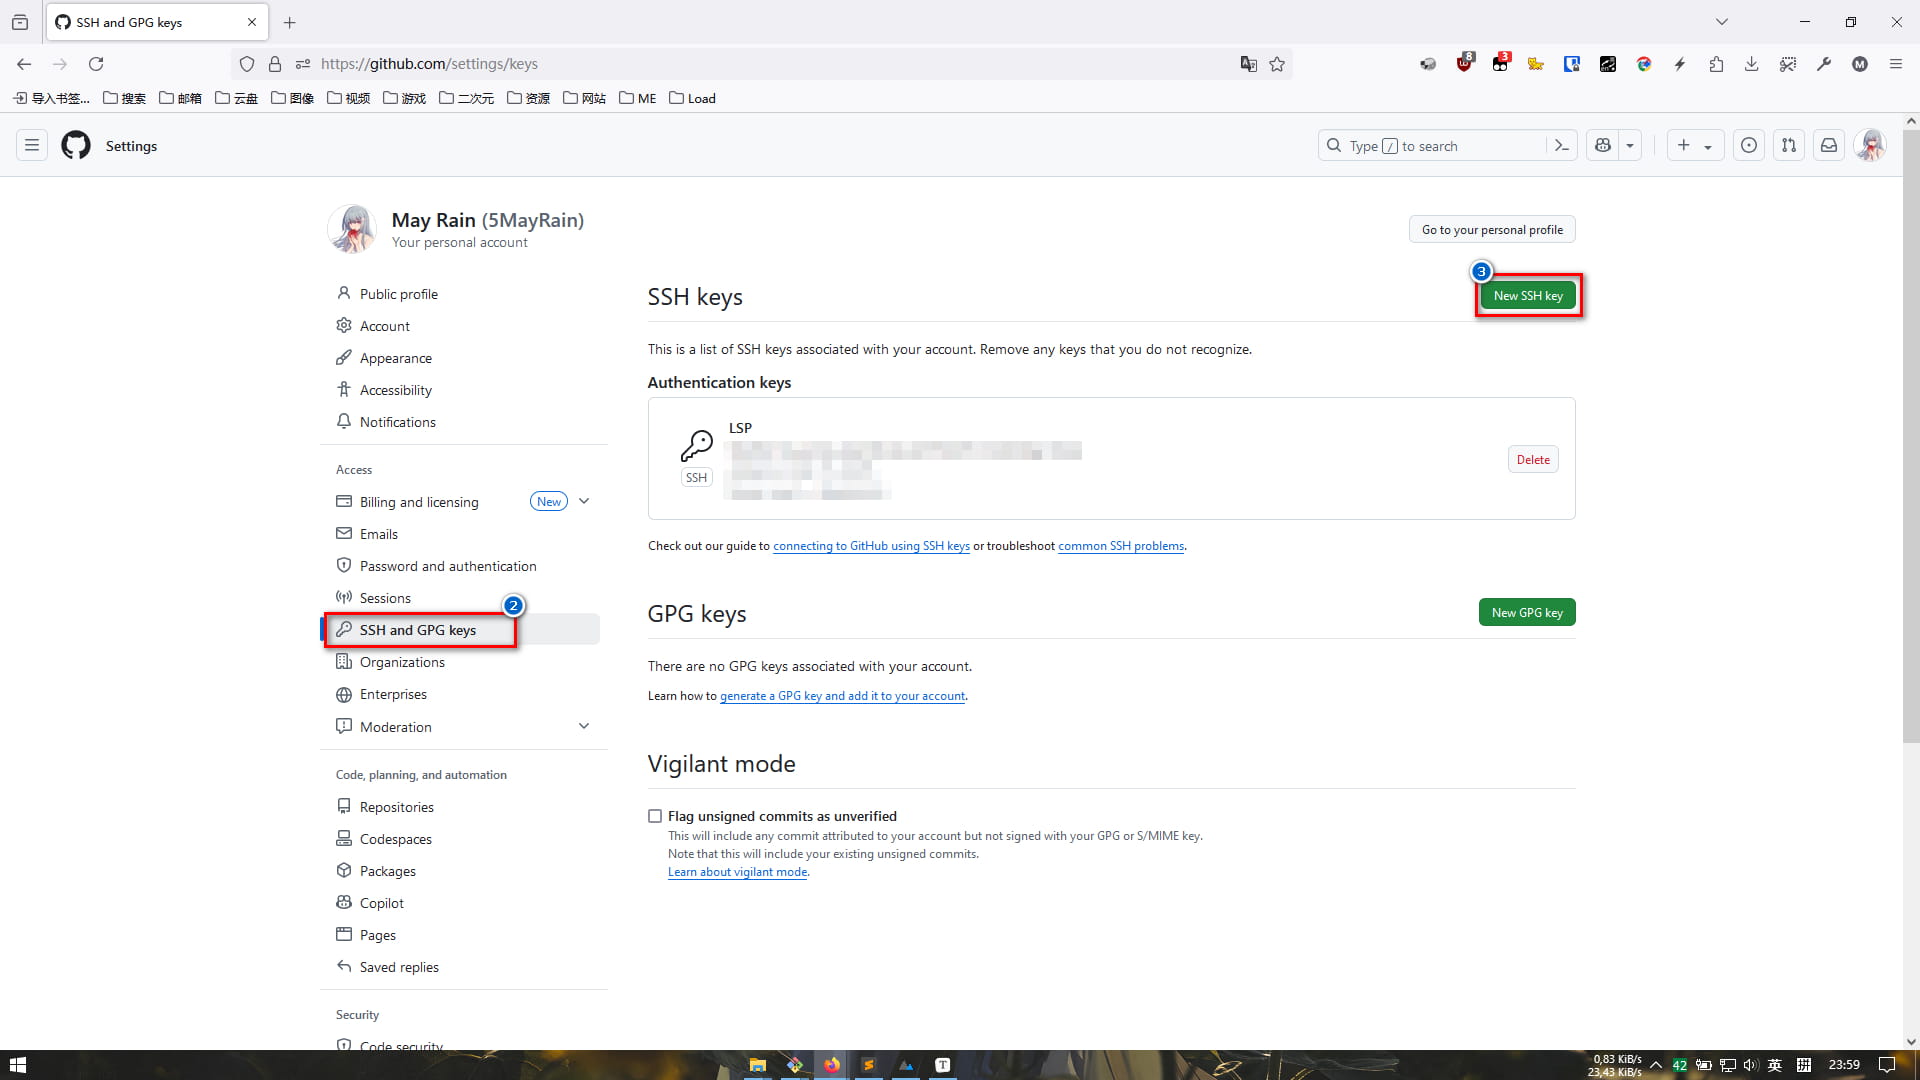Screen dimensions: 1920x1080
Task: Click the GitHub logo icon
Action: point(76,146)
